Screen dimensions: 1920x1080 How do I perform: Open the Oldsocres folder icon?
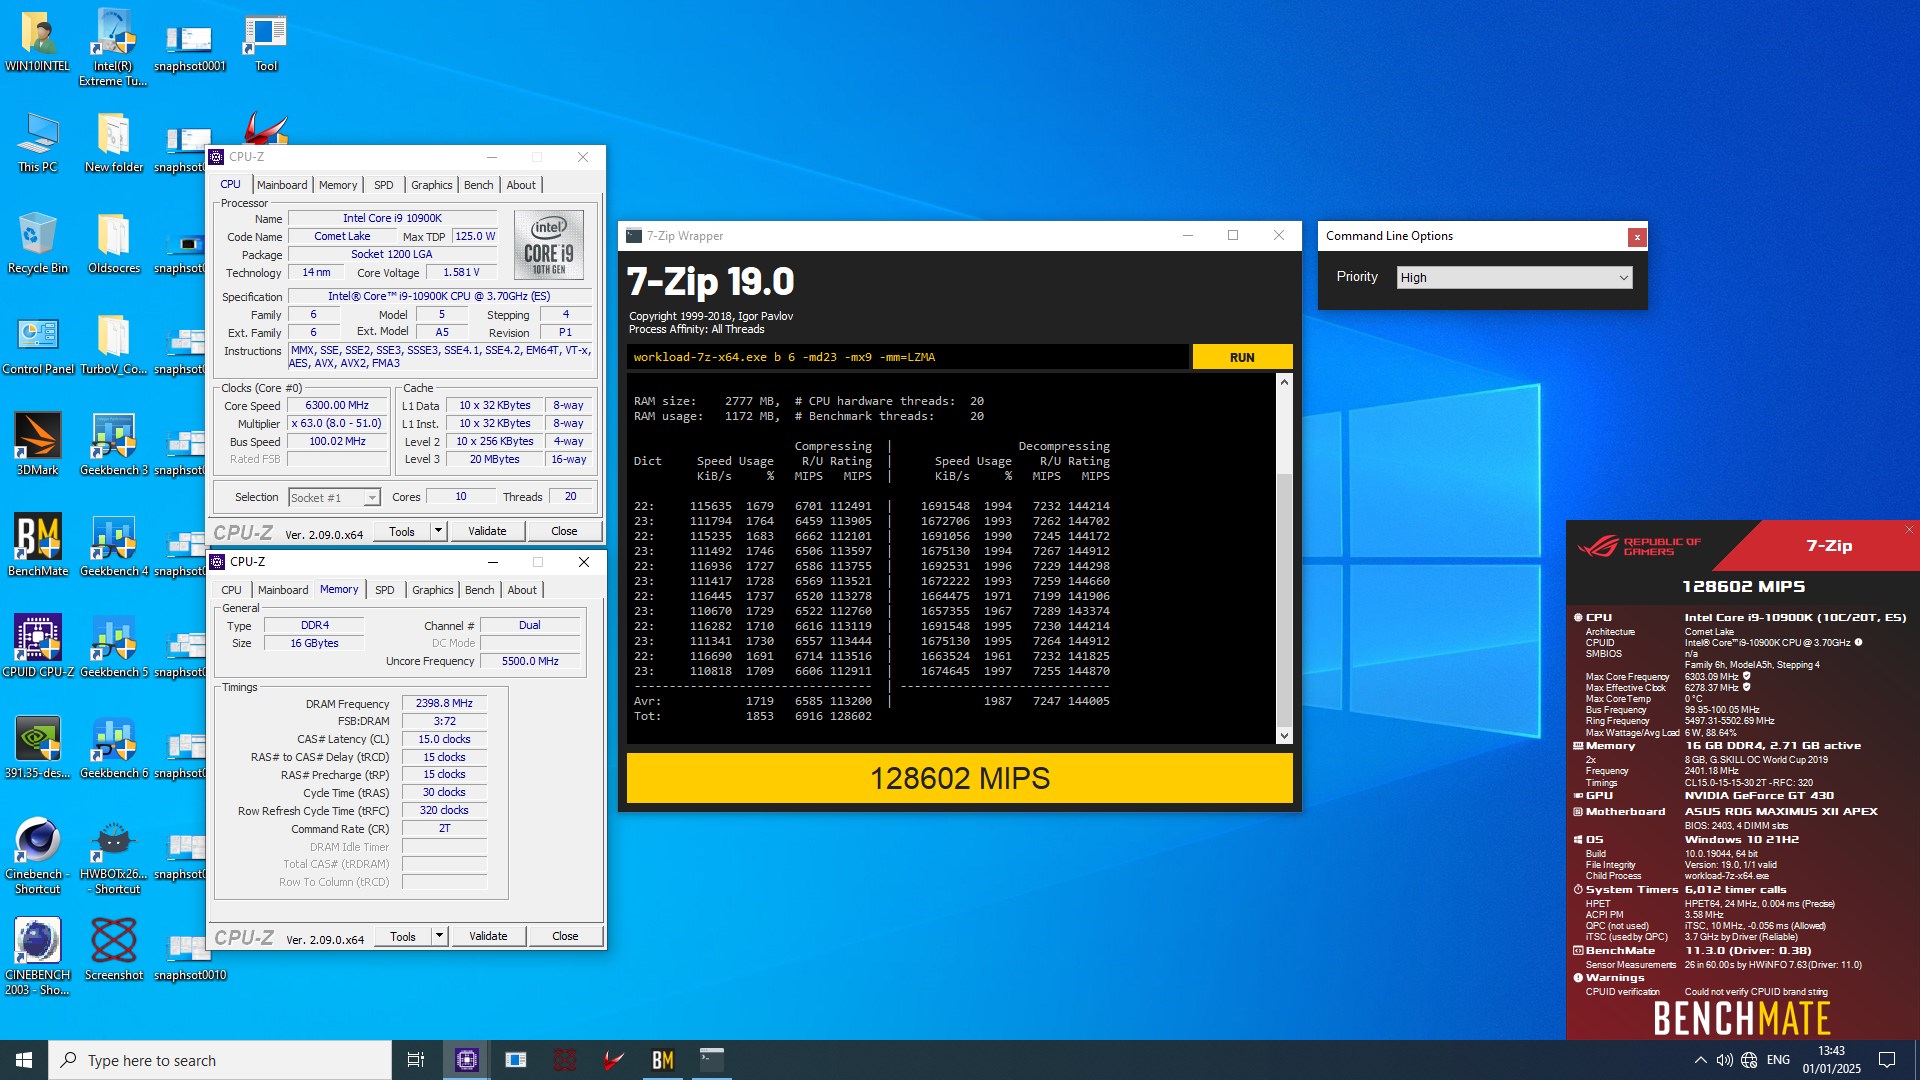(x=113, y=244)
